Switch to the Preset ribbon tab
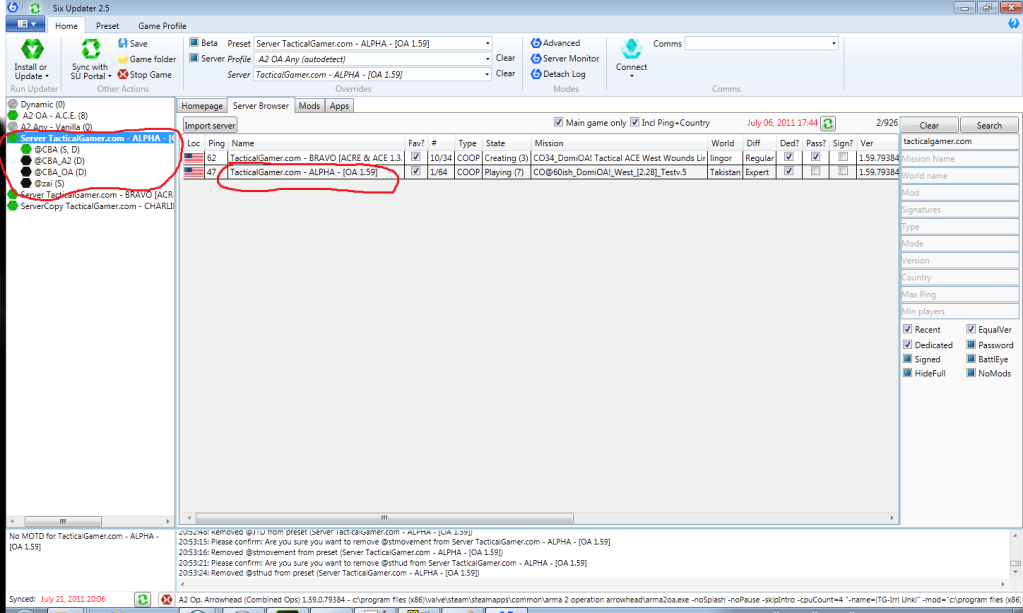Viewport: 1023px width, 613px height. point(107,25)
